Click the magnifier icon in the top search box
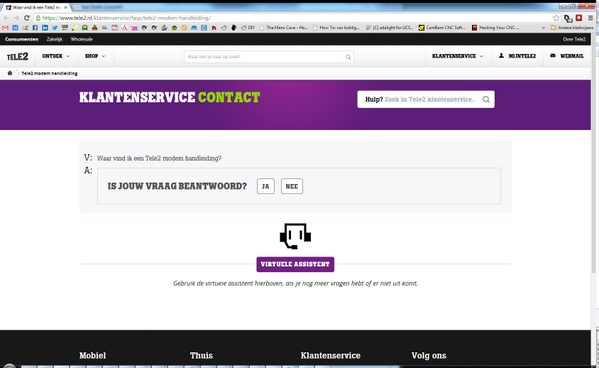 click(x=348, y=57)
